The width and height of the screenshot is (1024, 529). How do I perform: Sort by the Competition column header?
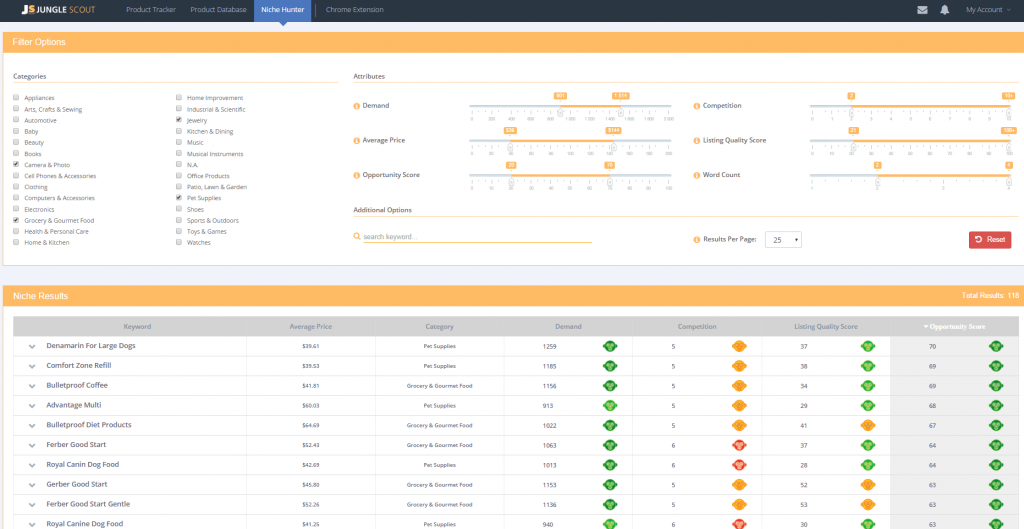(x=697, y=327)
